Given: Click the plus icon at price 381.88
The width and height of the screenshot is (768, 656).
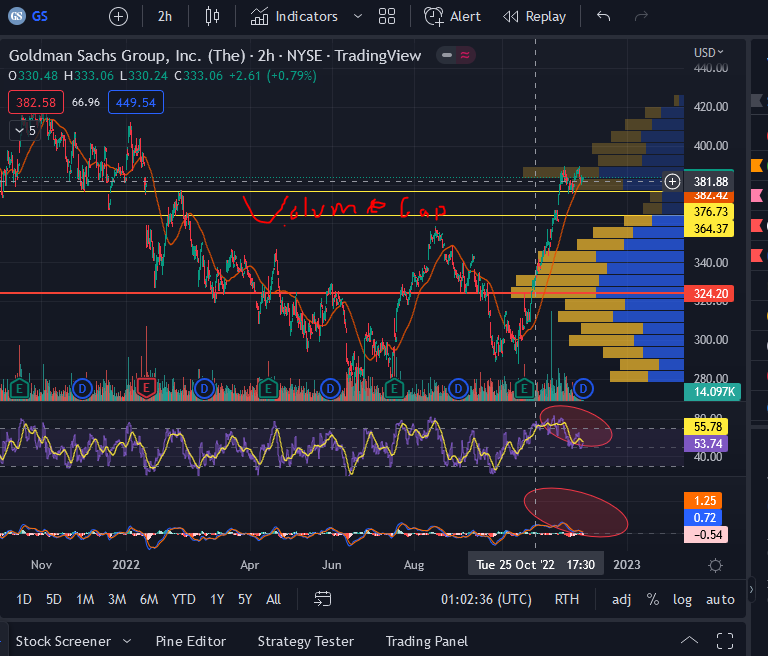Looking at the screenshot, I should tap(672, 182).
